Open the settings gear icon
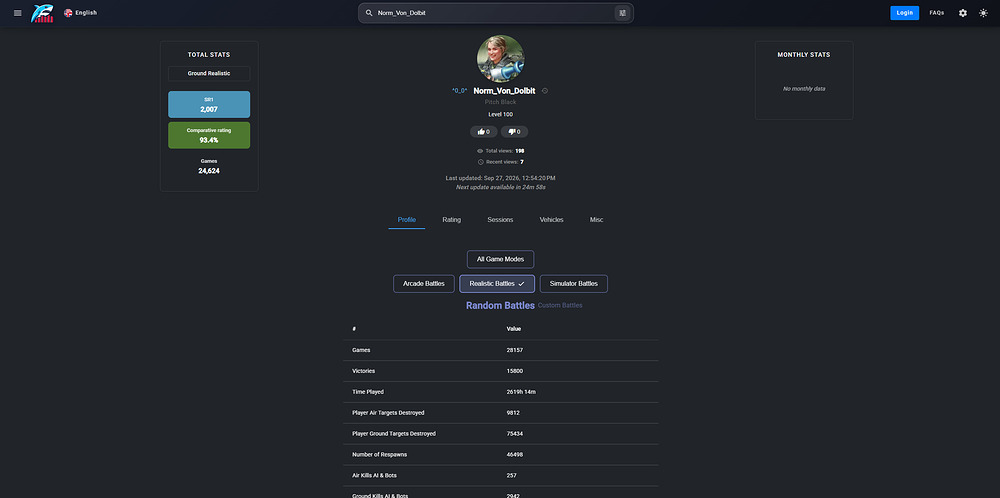 963,13
